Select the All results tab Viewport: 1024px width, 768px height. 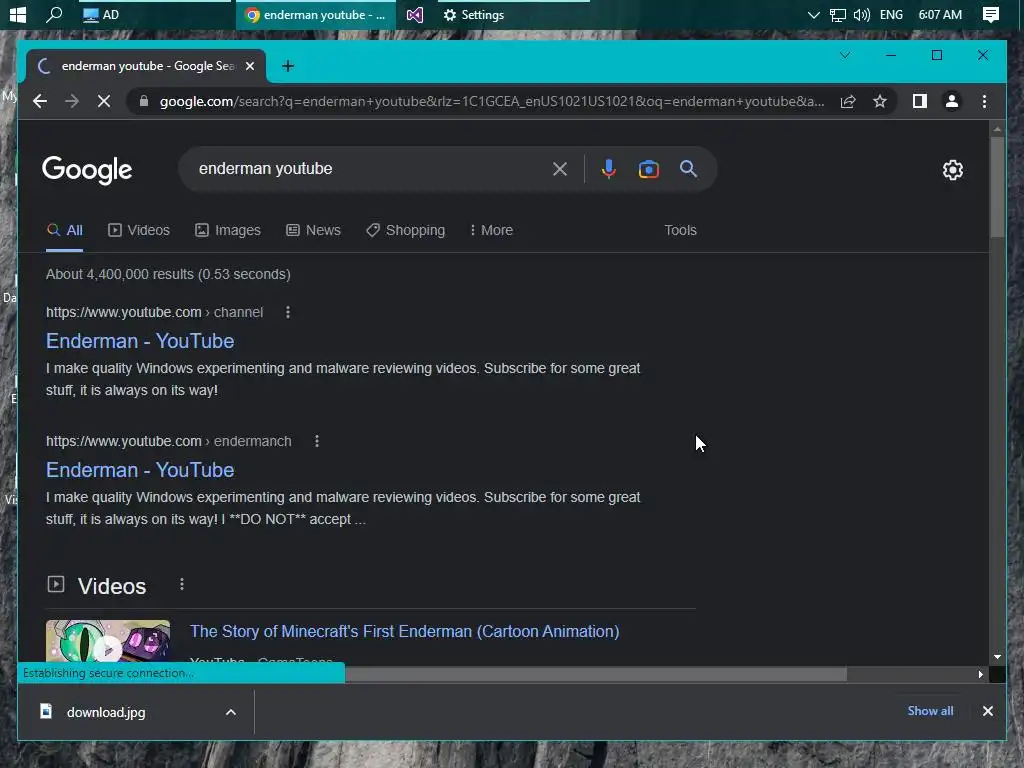pyautogui.click(x=65, y=231)
